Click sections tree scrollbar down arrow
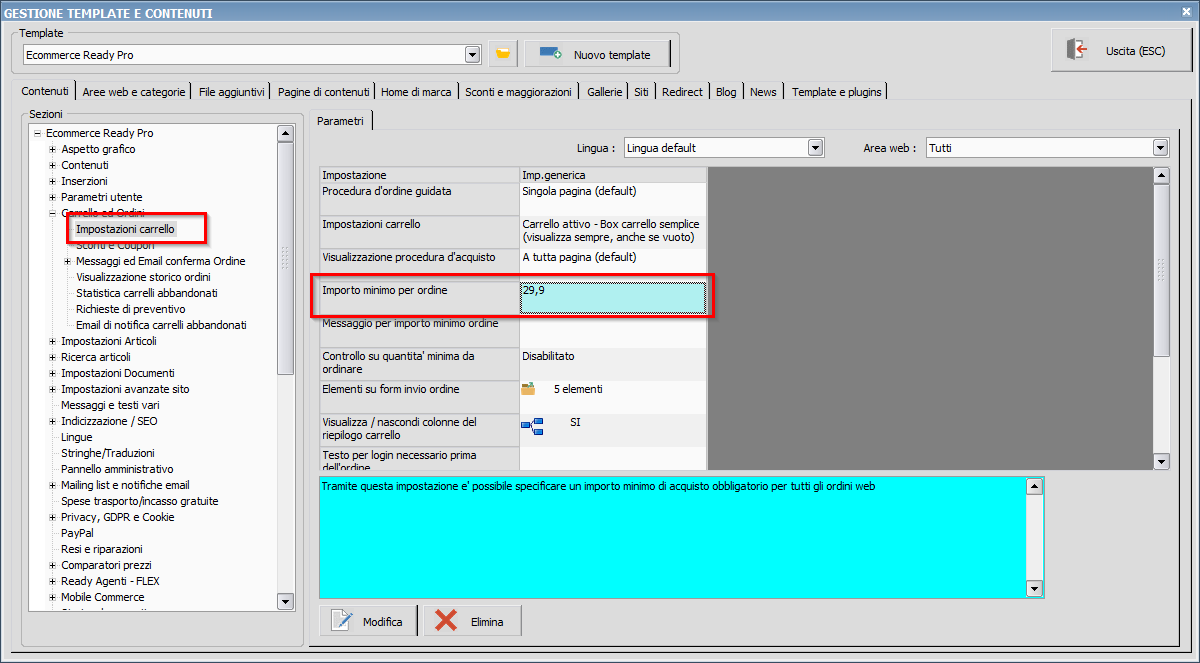 (285, 602)
